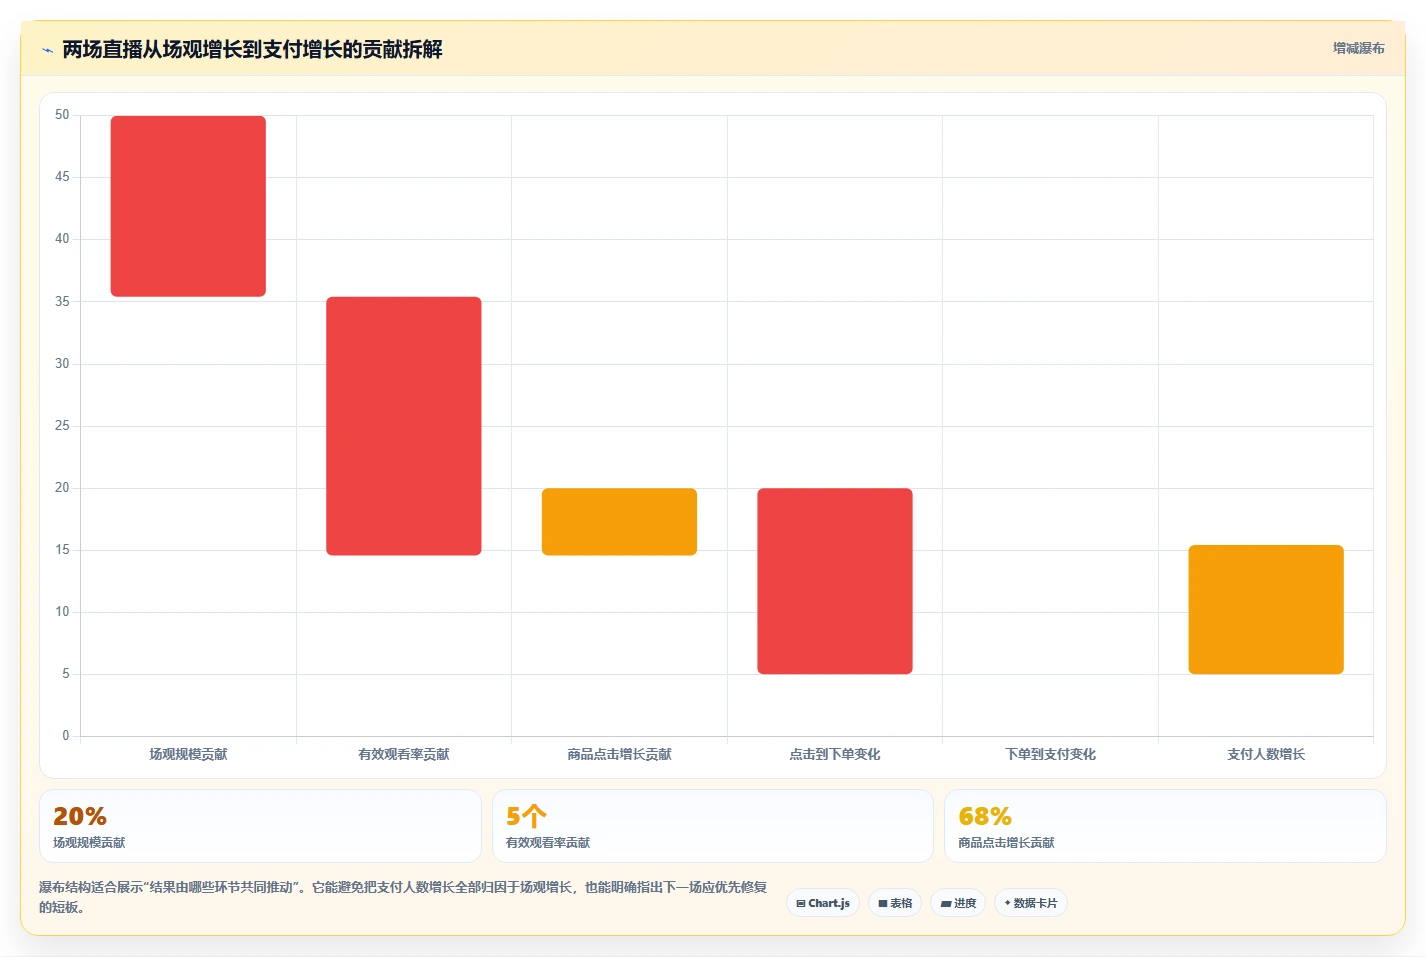
Task: Click the y-axis value 50
Action: (x=62, y=115)
